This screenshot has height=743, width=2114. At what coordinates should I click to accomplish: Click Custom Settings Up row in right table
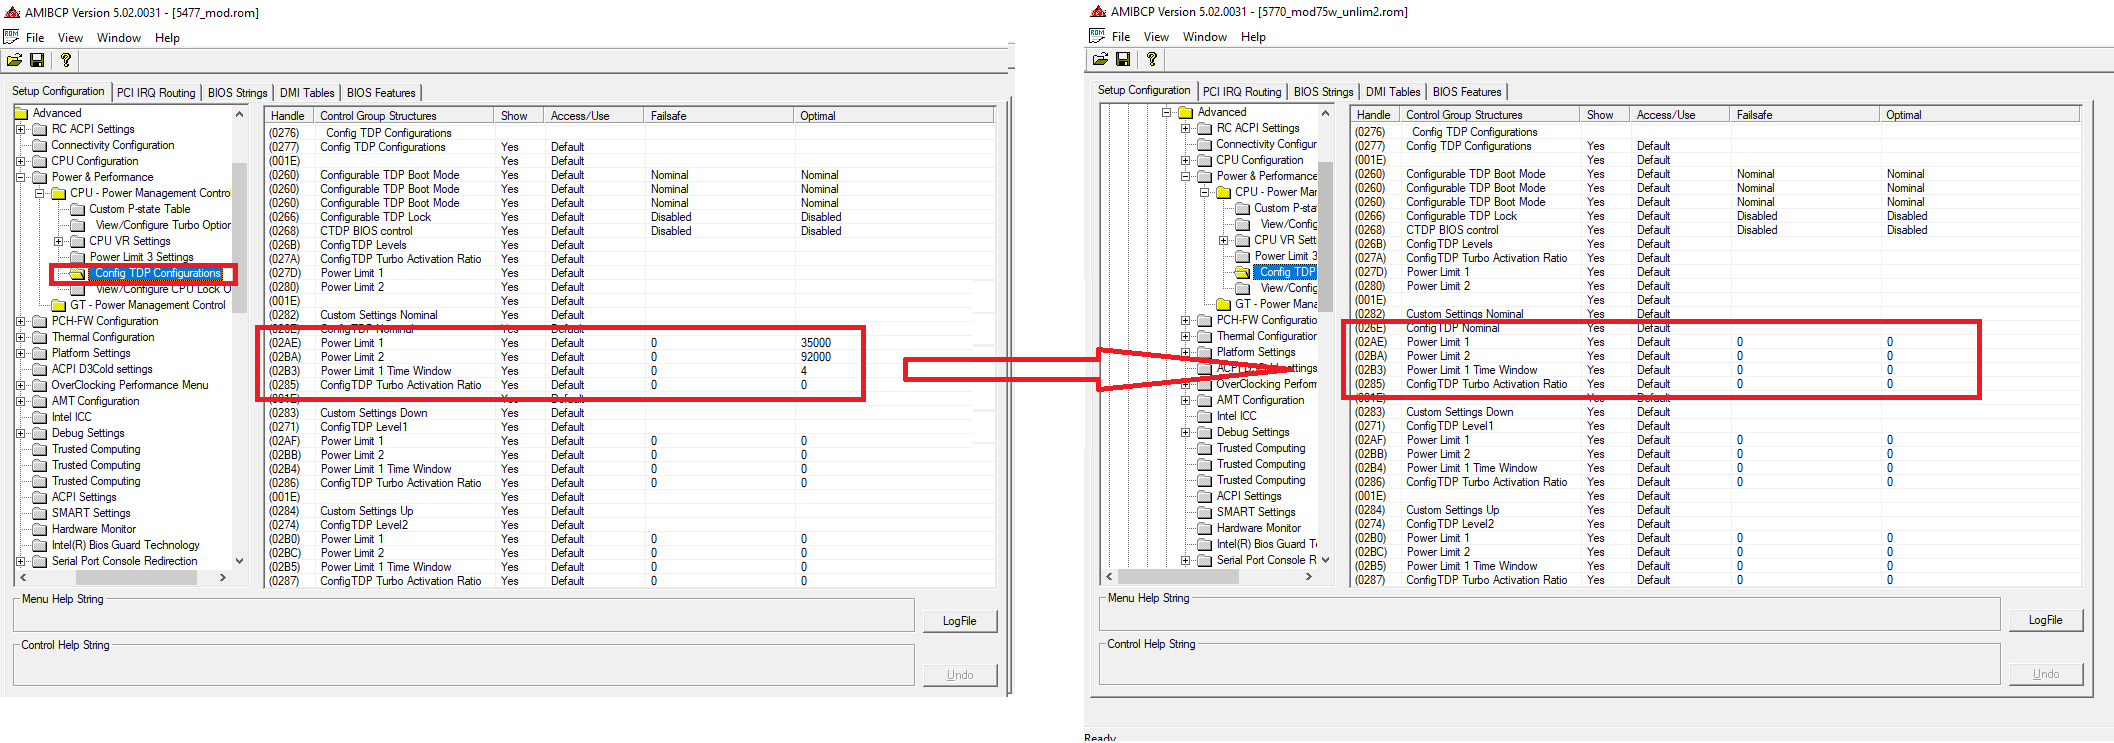pos(1715,510)
